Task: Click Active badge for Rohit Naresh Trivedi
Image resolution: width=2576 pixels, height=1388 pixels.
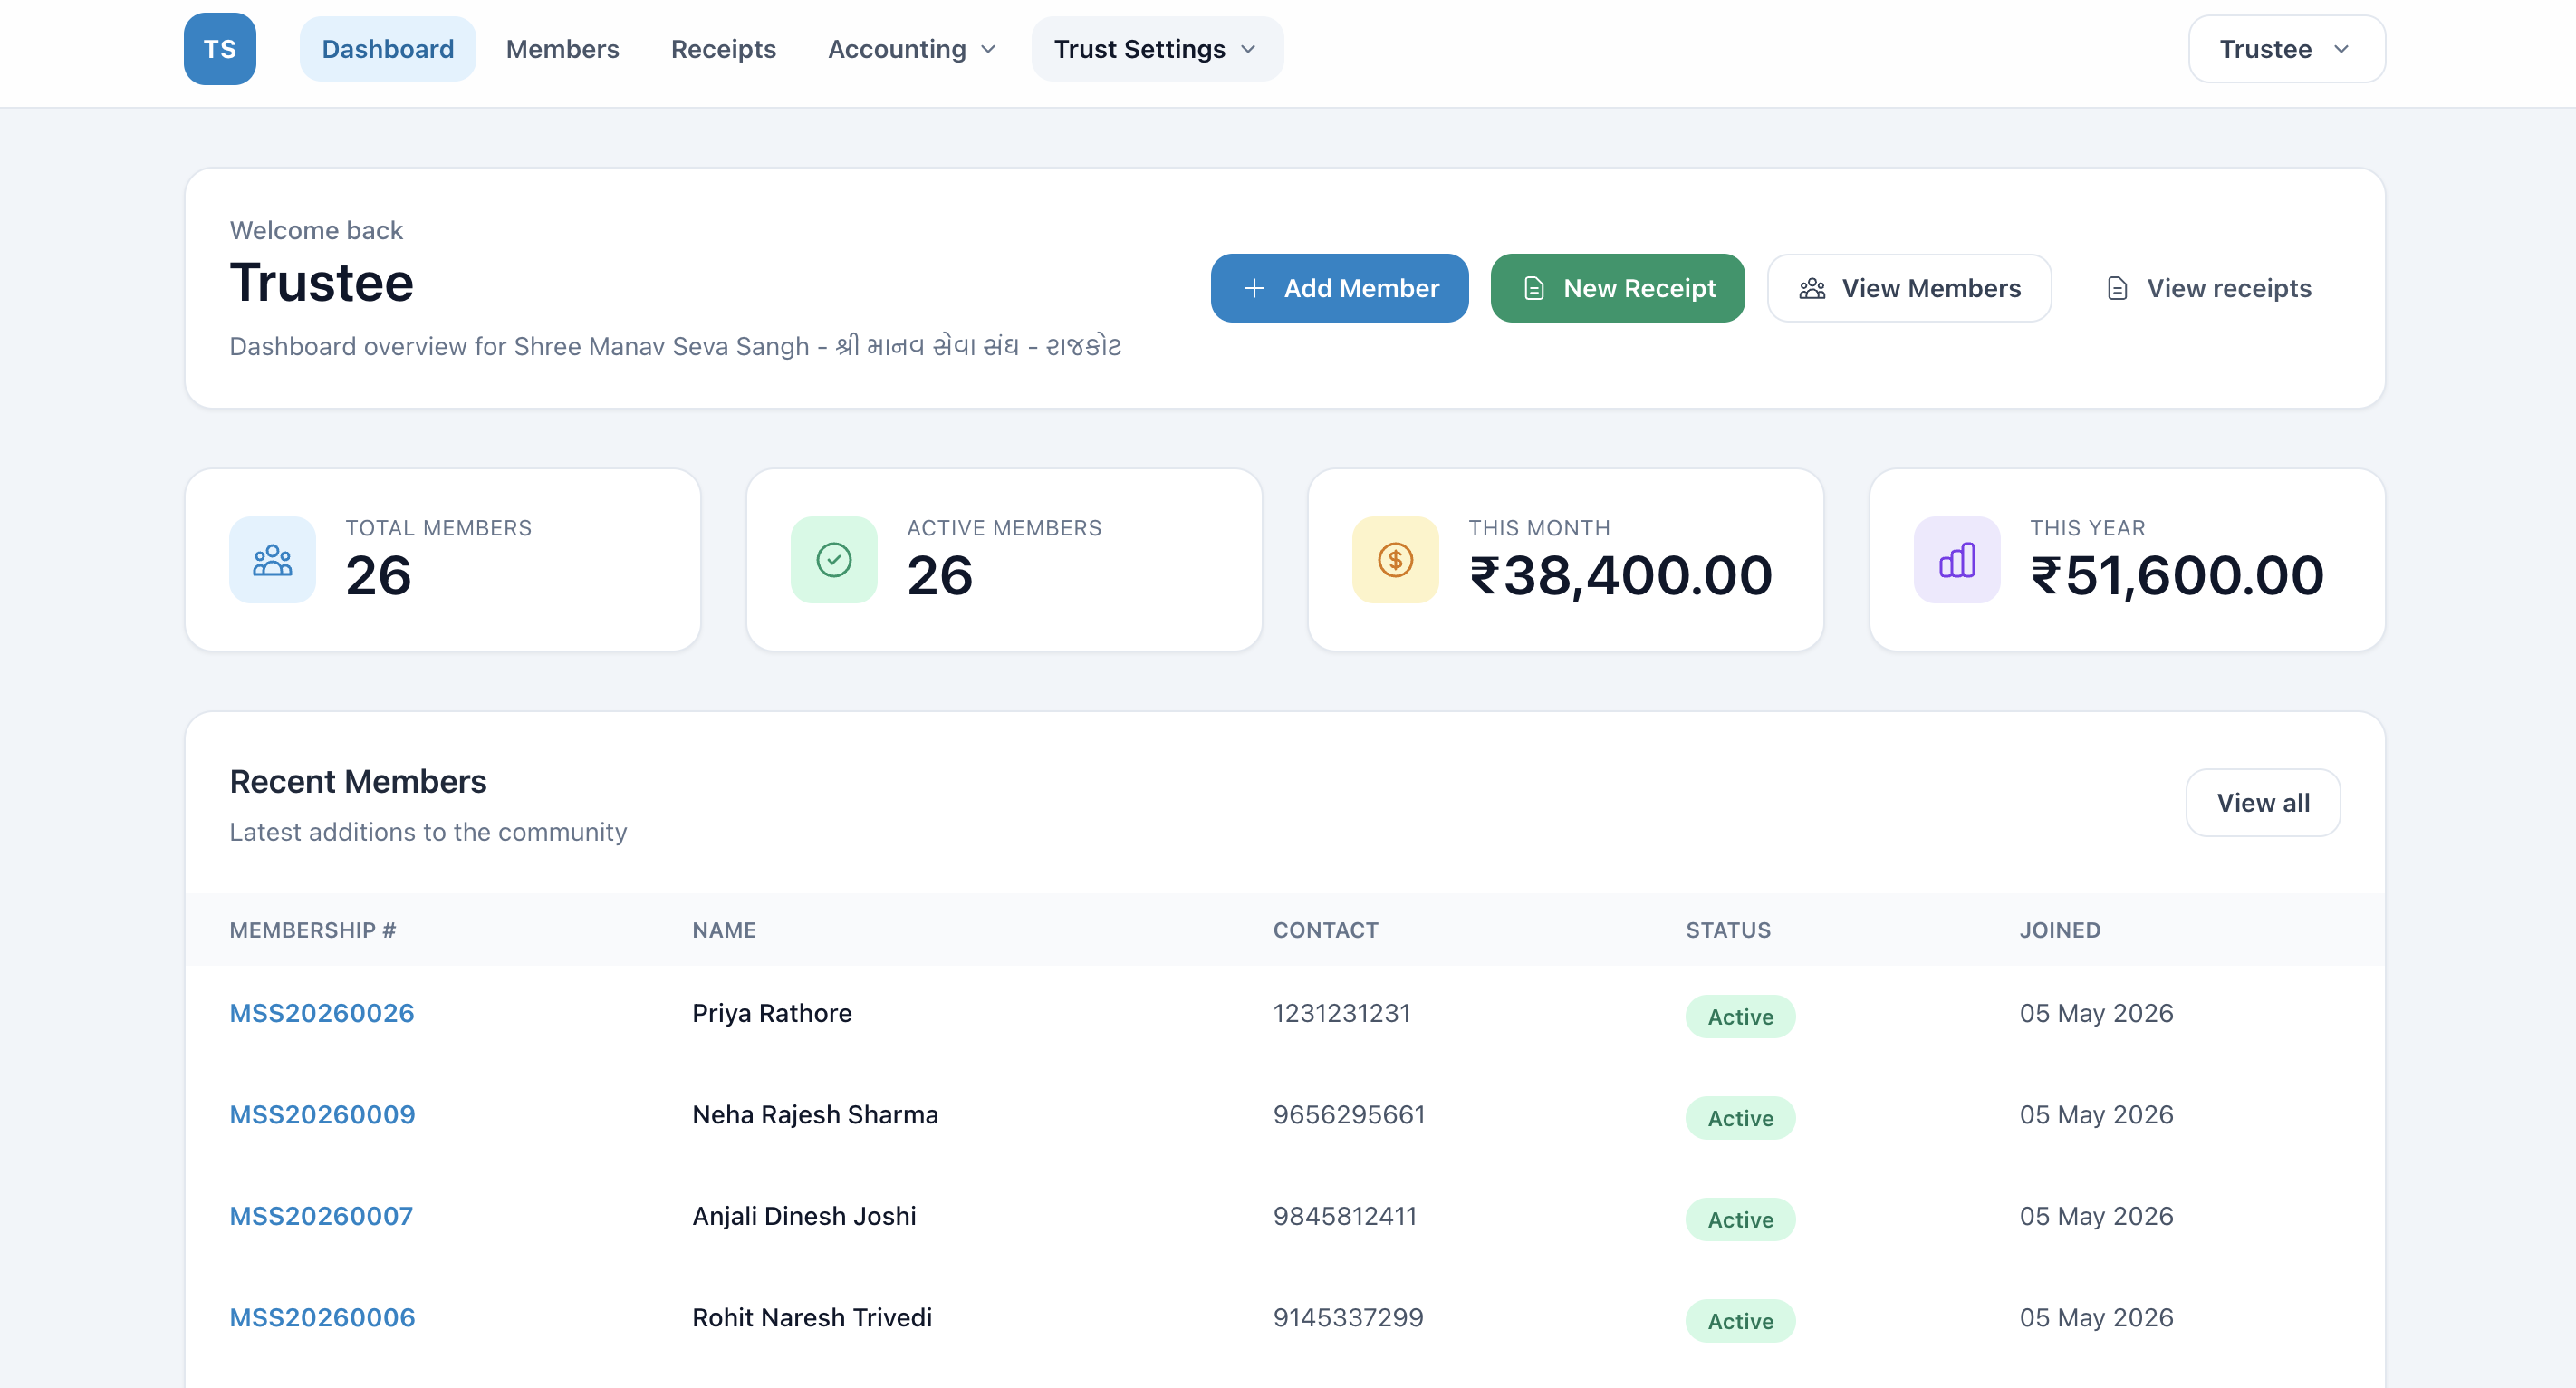Action: coord(1740,1321)
